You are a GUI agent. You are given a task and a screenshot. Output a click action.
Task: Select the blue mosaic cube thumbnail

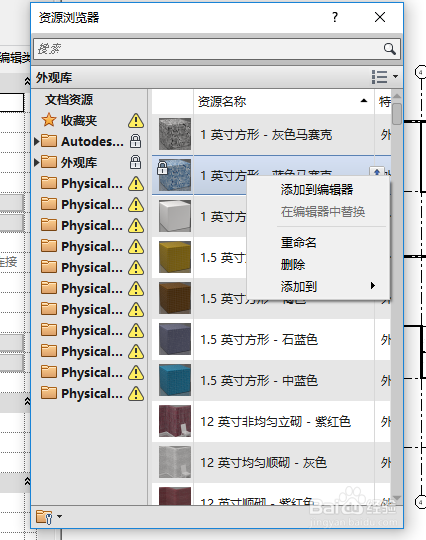click(175, 175)
